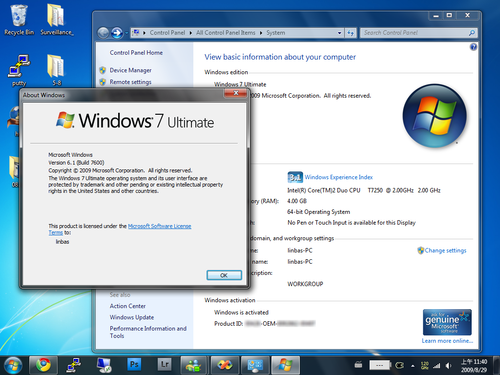The width and height of the screenshot is (500, 375).
Task: Click the 'Windows is activated' text
Action: coord(241,312)
